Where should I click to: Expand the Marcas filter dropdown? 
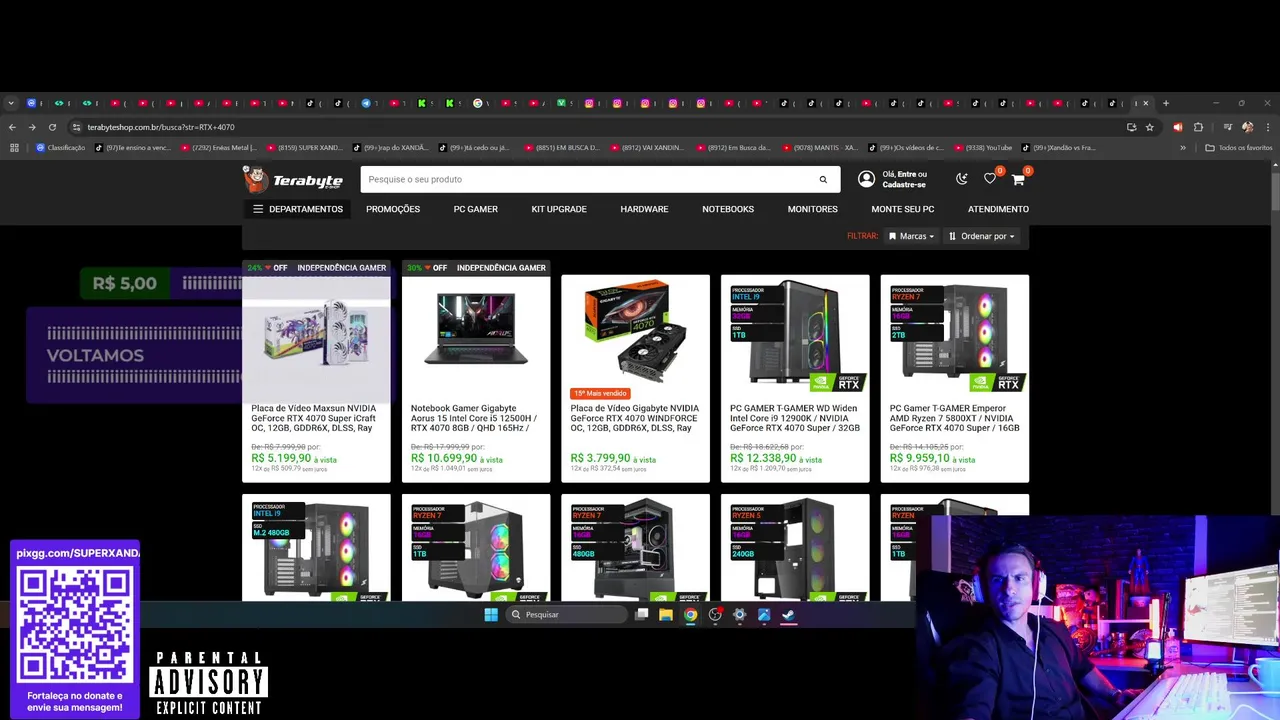pyautogui.click(x=911, y=236)
